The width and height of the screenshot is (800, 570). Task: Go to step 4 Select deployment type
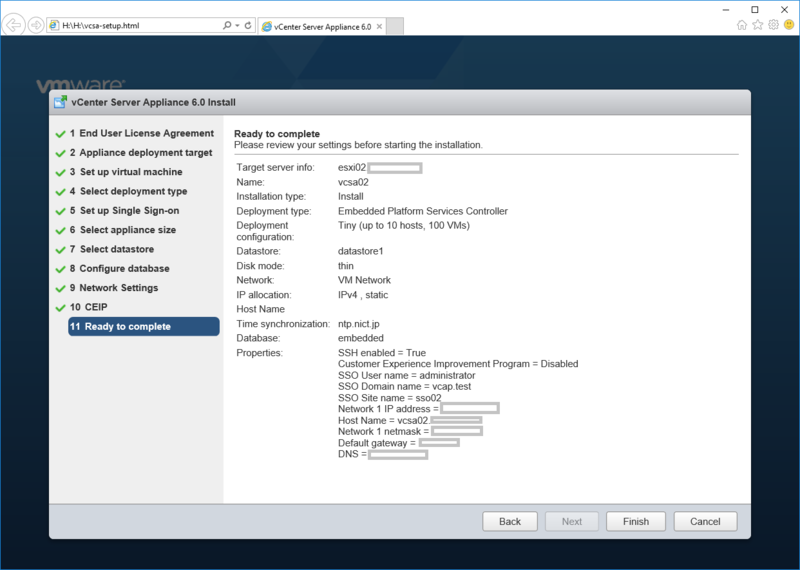pos(128,191)
